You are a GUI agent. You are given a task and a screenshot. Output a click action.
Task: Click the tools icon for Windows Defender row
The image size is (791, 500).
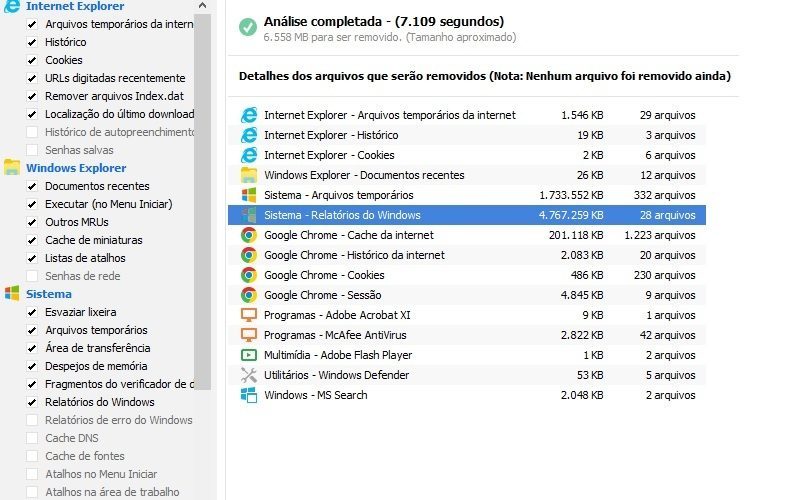249,375
